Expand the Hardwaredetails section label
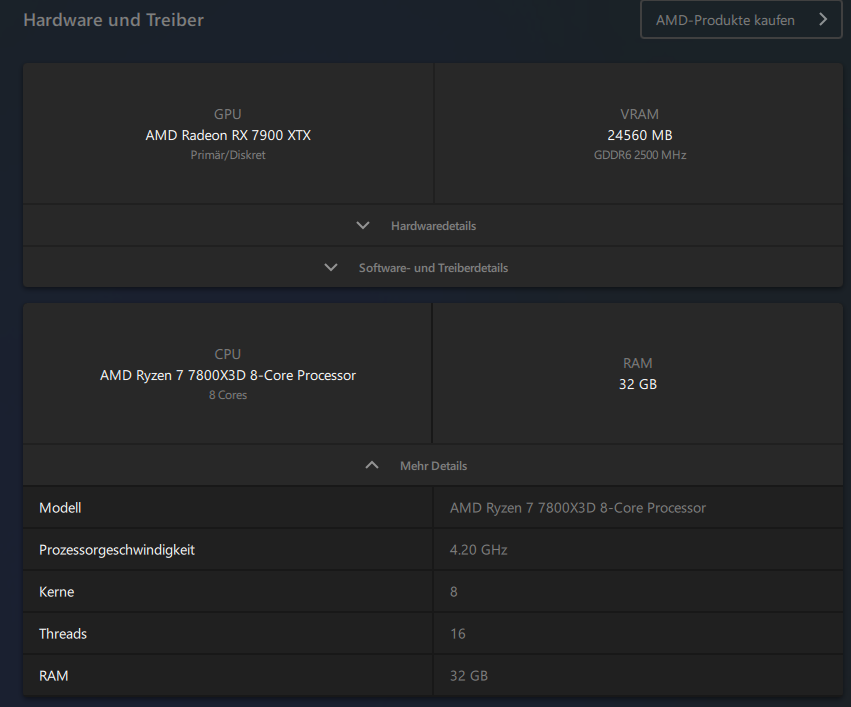 click(x=433, y=226)
